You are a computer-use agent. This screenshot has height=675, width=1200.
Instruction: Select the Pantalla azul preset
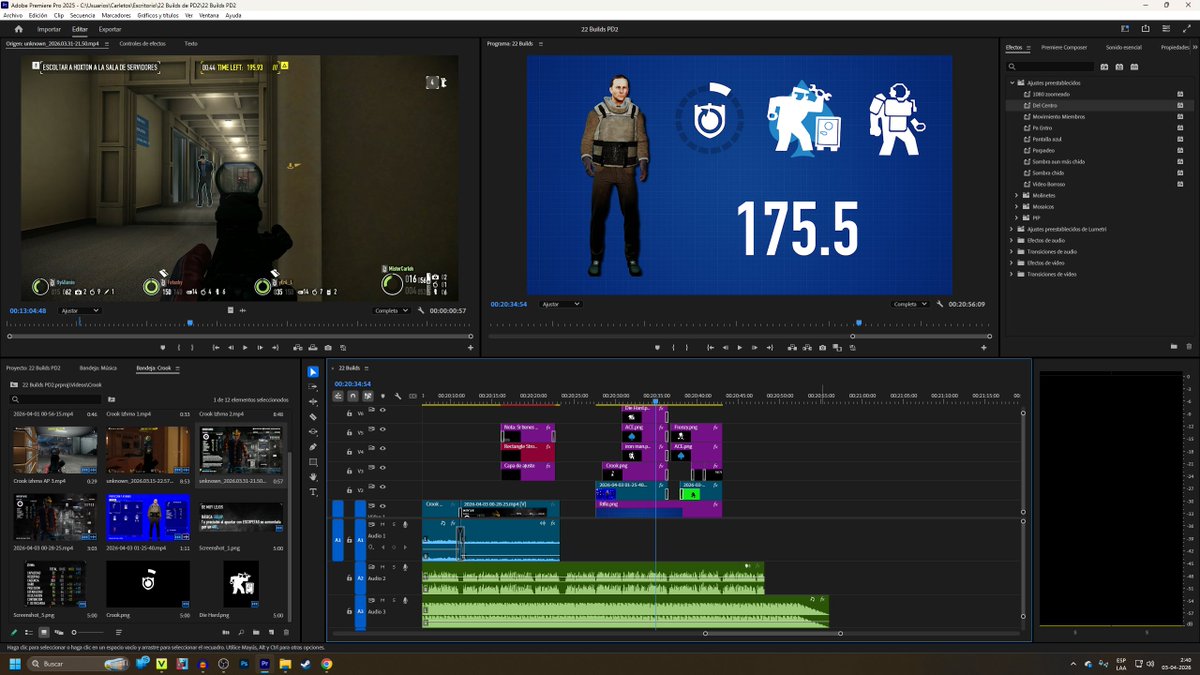click(1048, 139)
